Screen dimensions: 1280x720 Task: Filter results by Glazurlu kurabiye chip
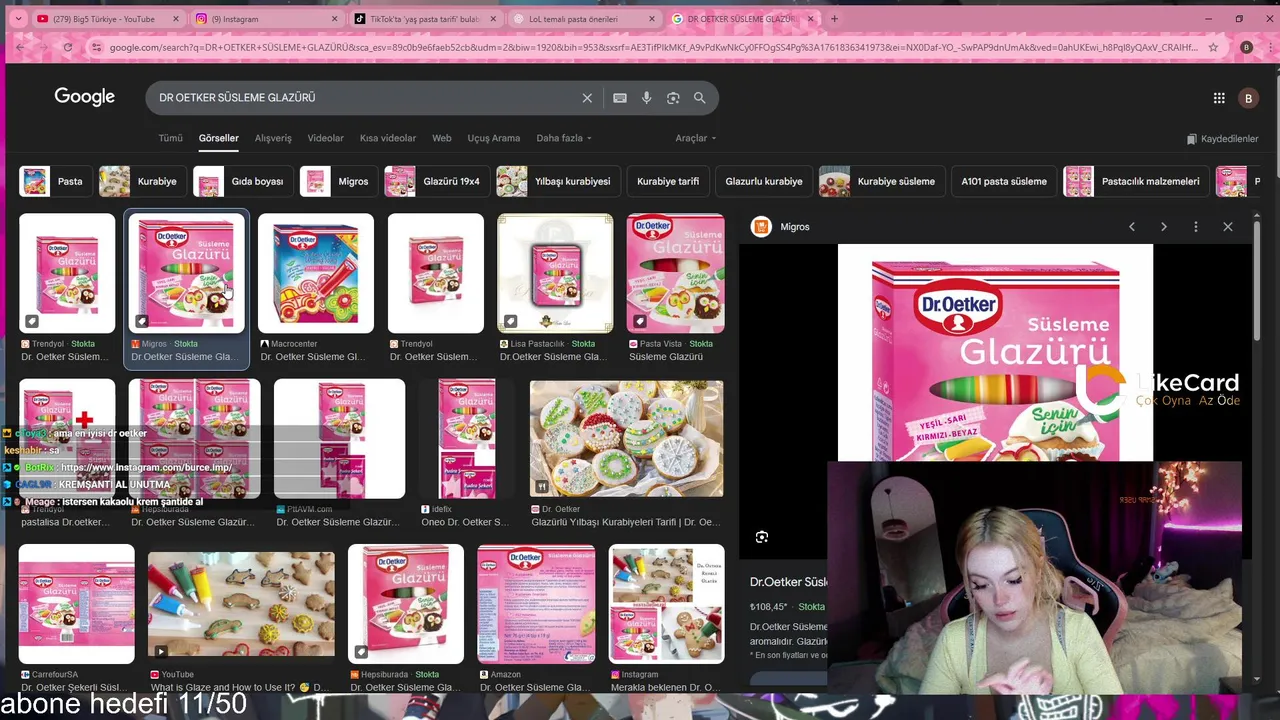click(764, 181)
